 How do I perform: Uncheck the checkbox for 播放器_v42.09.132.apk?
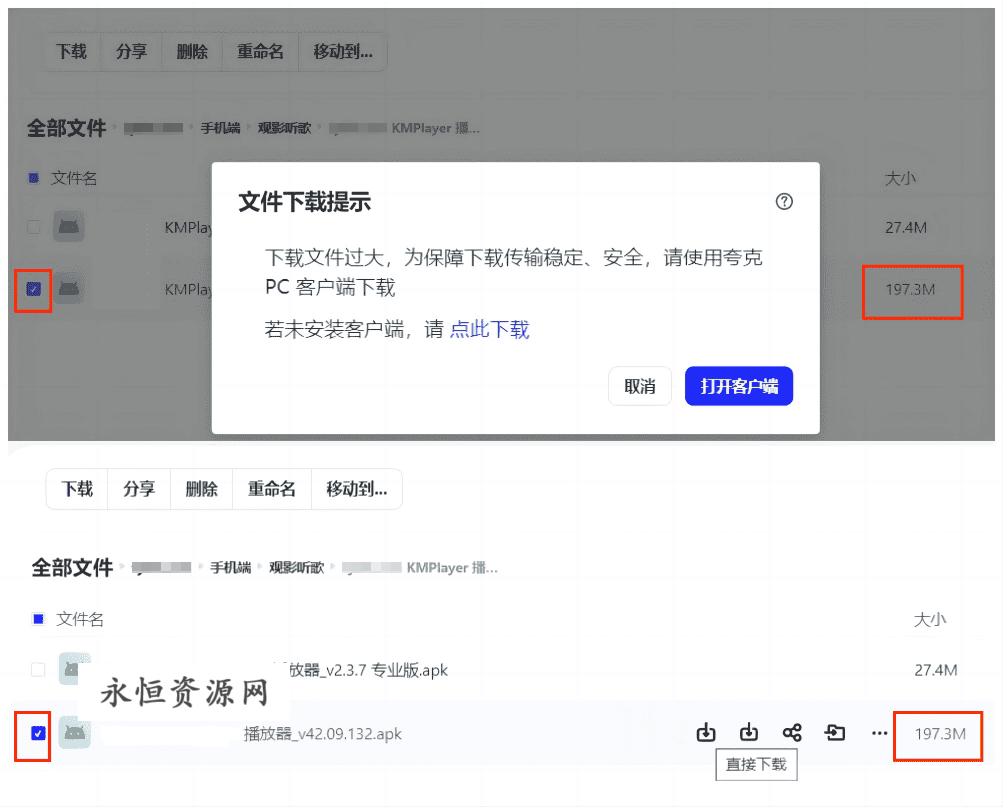(38, 733)
